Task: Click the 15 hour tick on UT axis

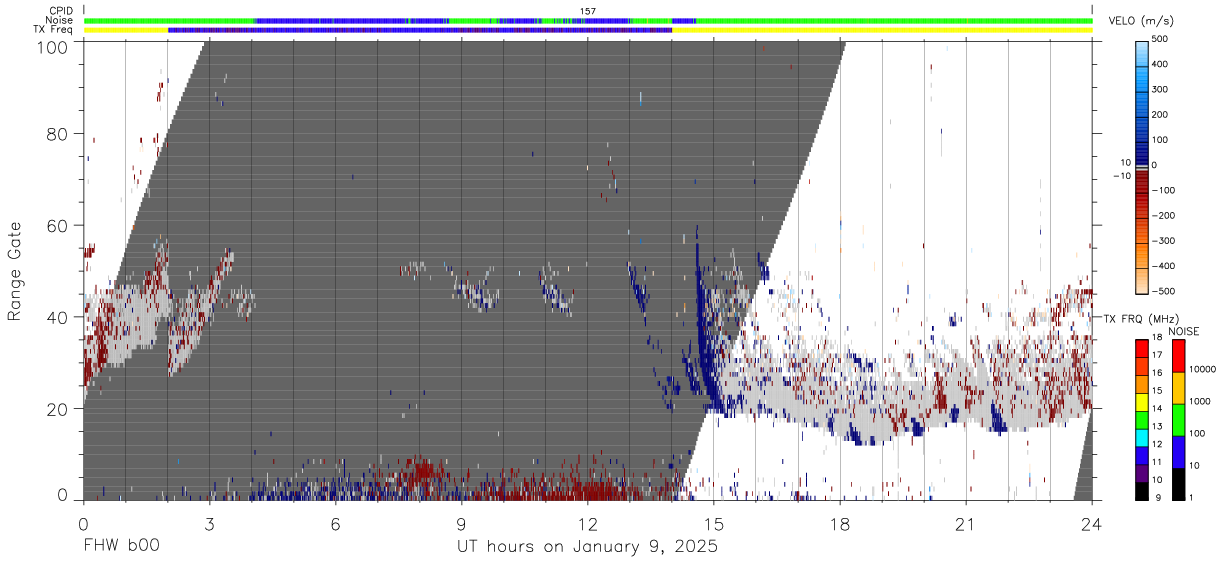Action: pos(714,523)
